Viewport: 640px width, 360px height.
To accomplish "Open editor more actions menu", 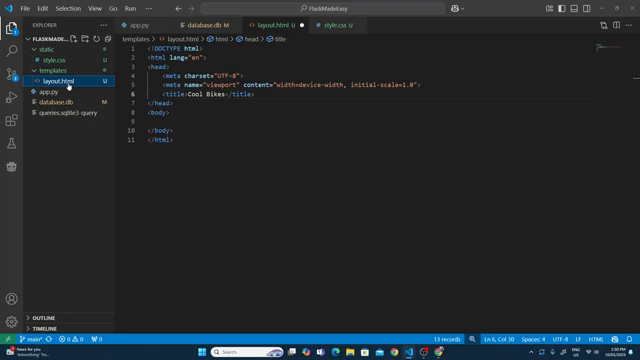I will [x=629, y=25].
